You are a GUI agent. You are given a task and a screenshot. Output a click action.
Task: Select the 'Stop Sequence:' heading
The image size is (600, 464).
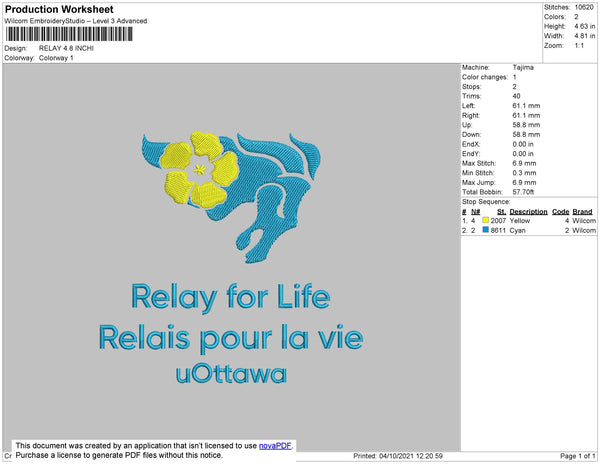[x=486, y=202]
